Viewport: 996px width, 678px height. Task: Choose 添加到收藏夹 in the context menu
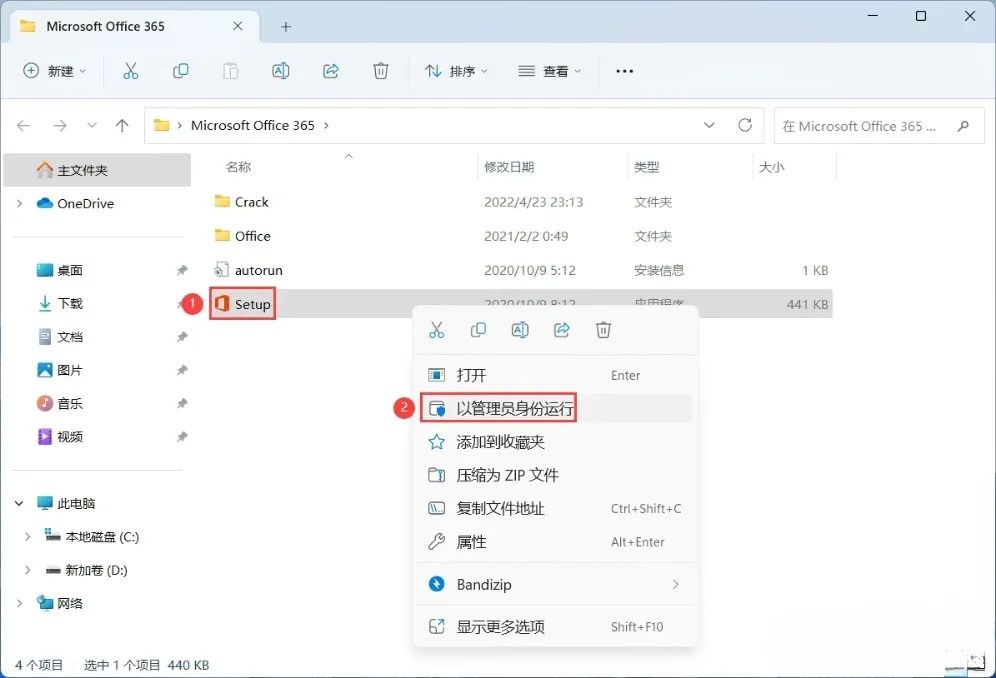[555, 442]
